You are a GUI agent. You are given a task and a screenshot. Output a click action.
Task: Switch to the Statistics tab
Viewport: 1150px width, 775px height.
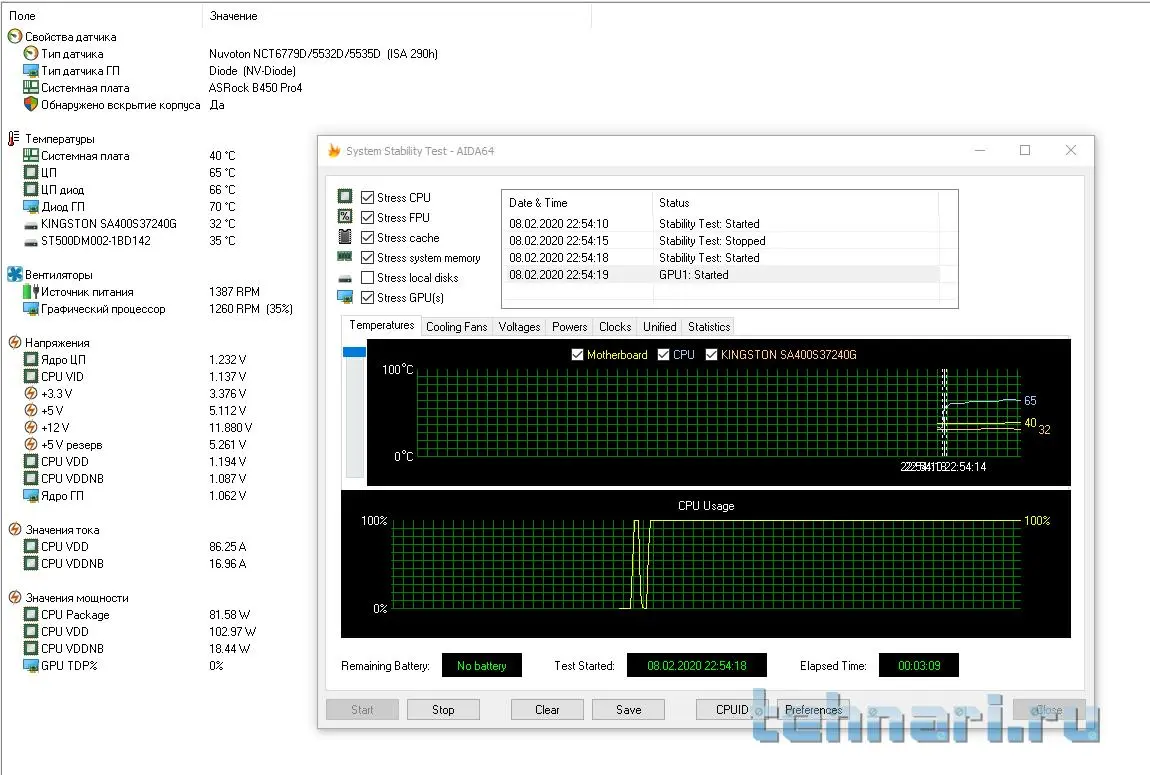coord(708,326)
